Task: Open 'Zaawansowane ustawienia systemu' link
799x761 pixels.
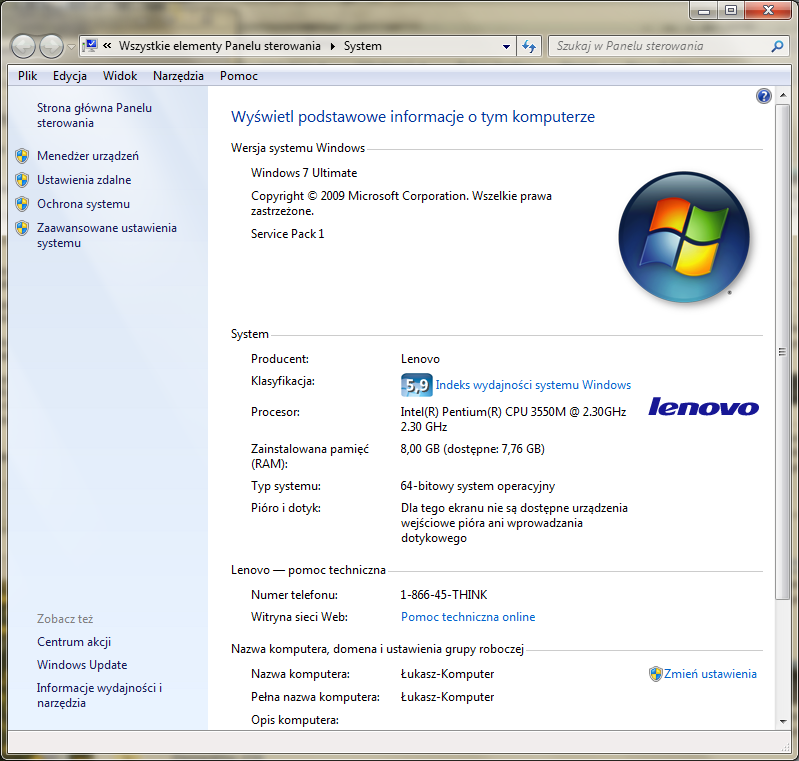Action: [x=106, y=235]
